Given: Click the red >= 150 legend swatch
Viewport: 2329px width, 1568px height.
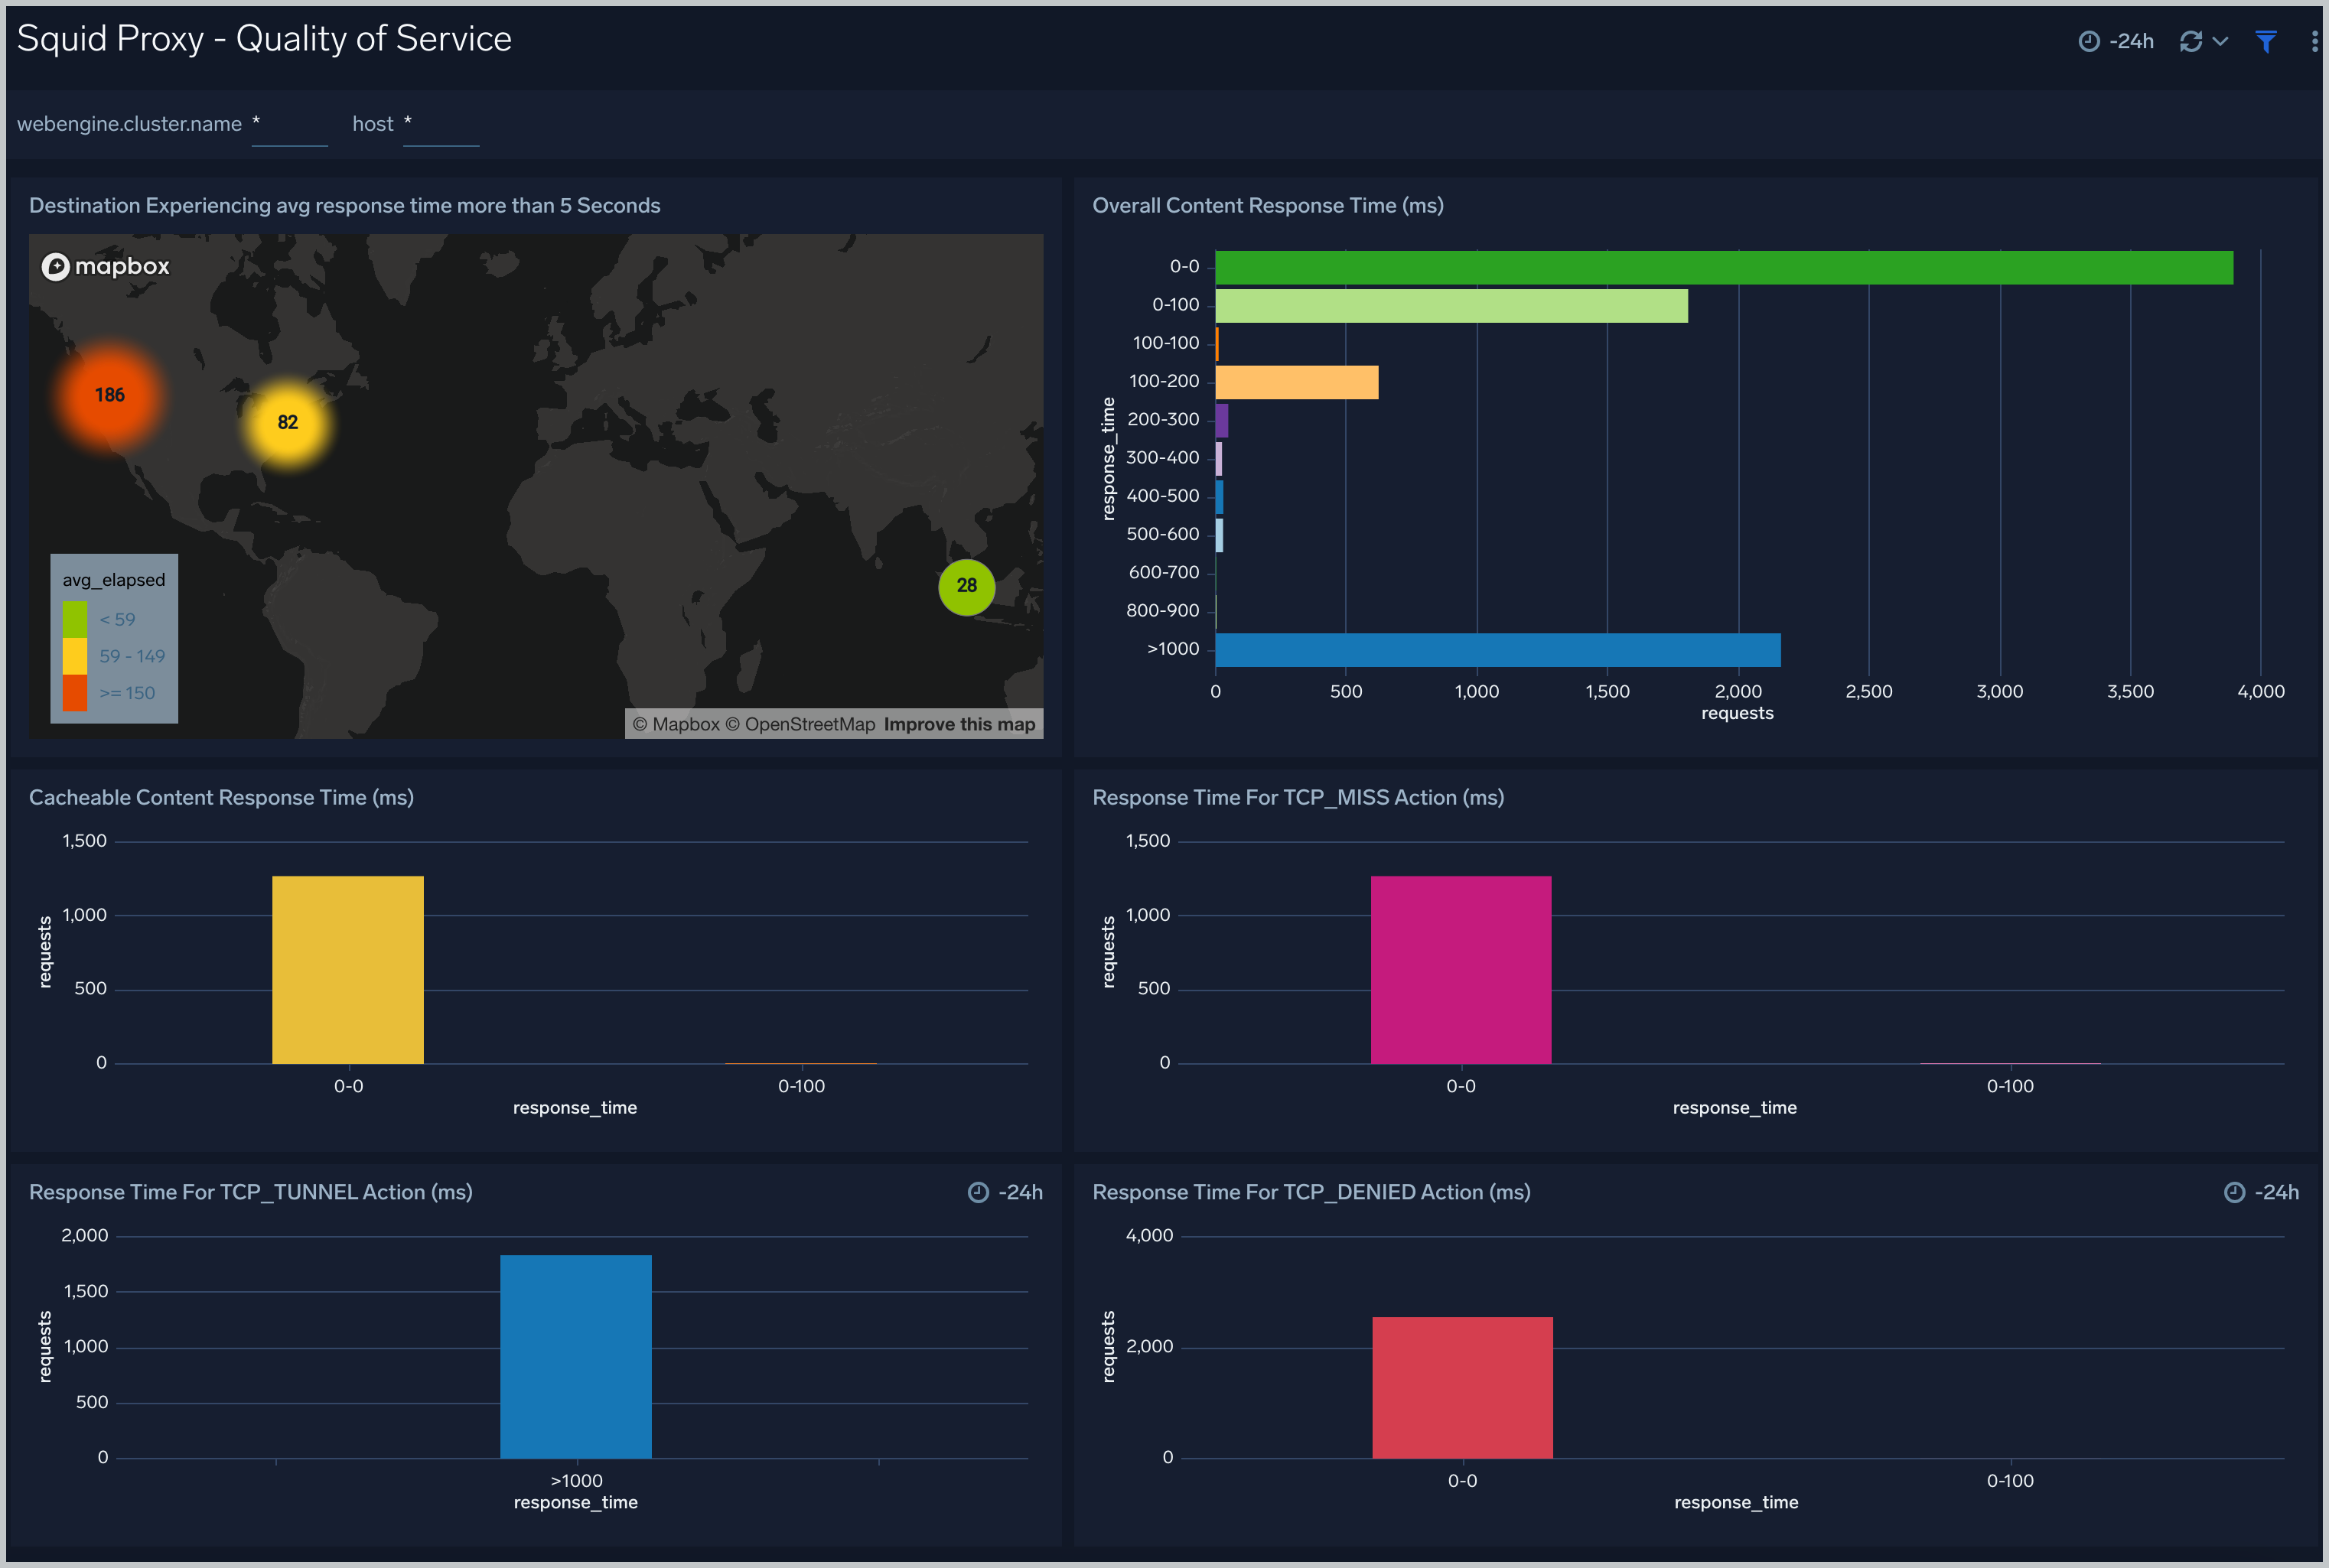Looking at the screenshot, I should click(x=75, y=693).
